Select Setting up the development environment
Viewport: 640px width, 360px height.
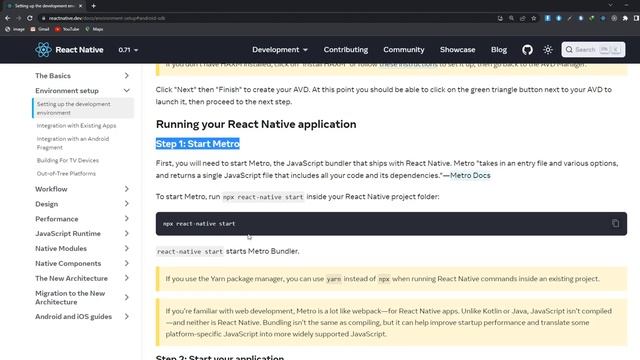pos(83,108)
